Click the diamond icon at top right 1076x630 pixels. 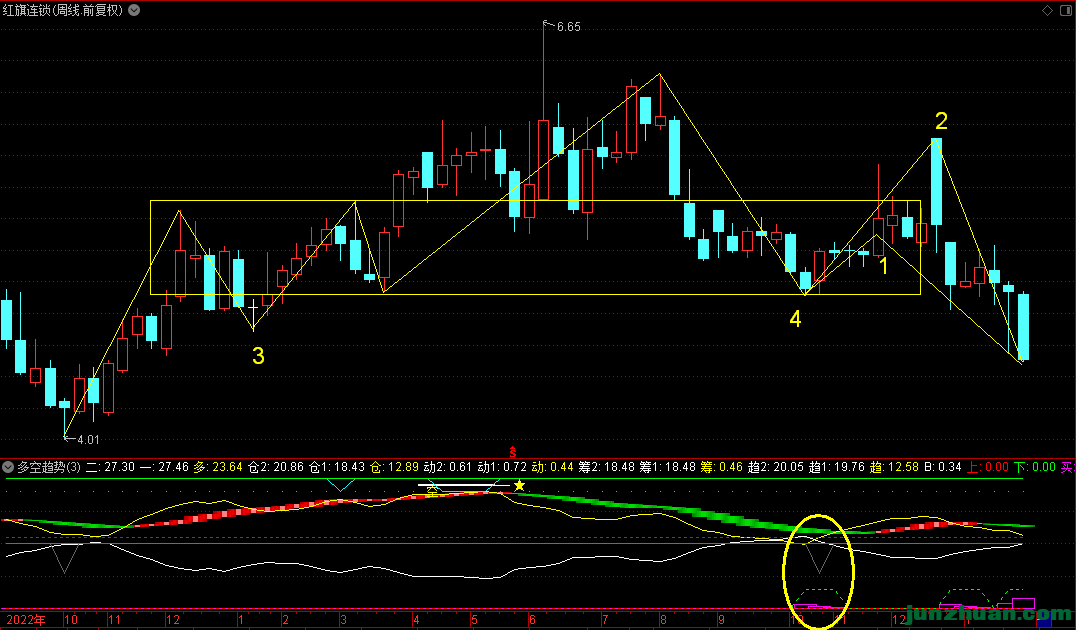(1047, 10)
